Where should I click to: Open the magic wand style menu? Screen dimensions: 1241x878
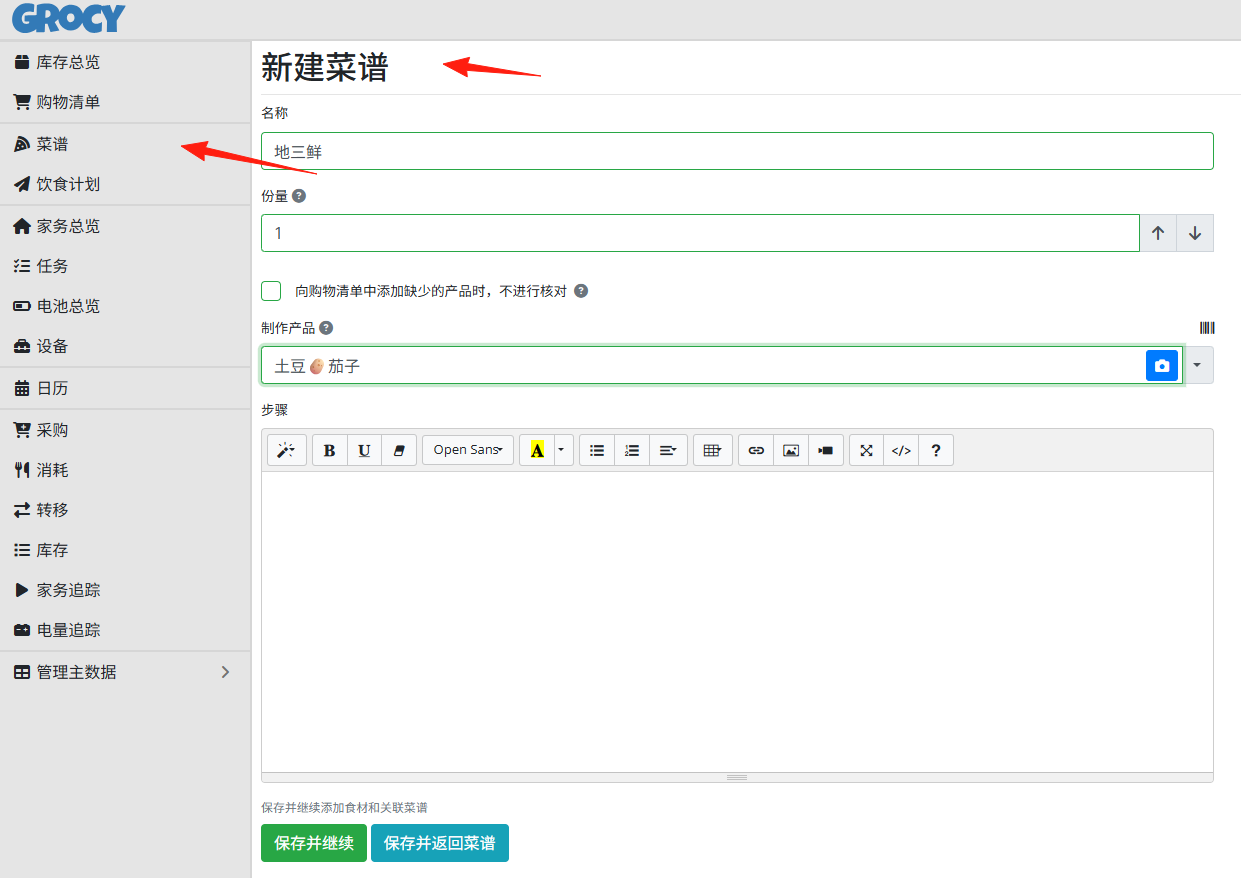[x=287, y=450]
